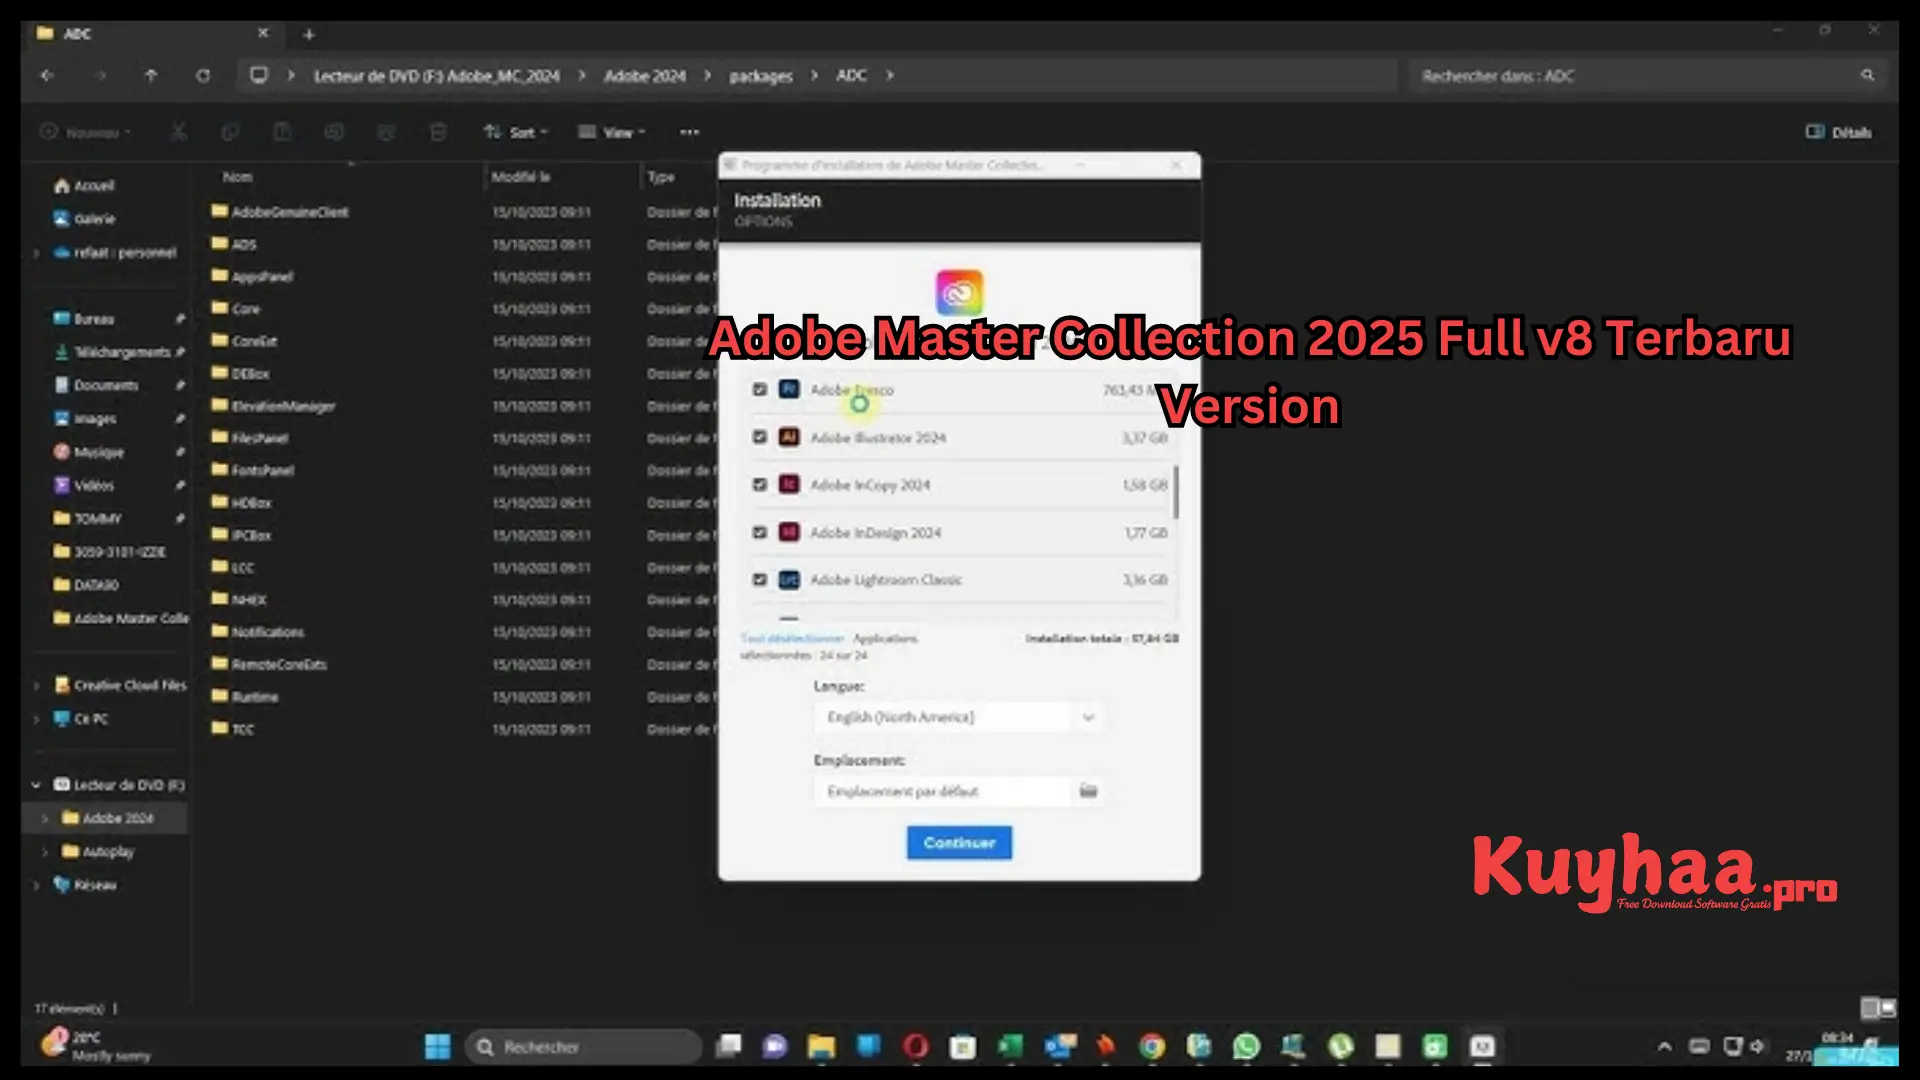1920x1080 pixels.
Task: Click the Adobe Illustrator 2024 icon
Action: [789, 437]
